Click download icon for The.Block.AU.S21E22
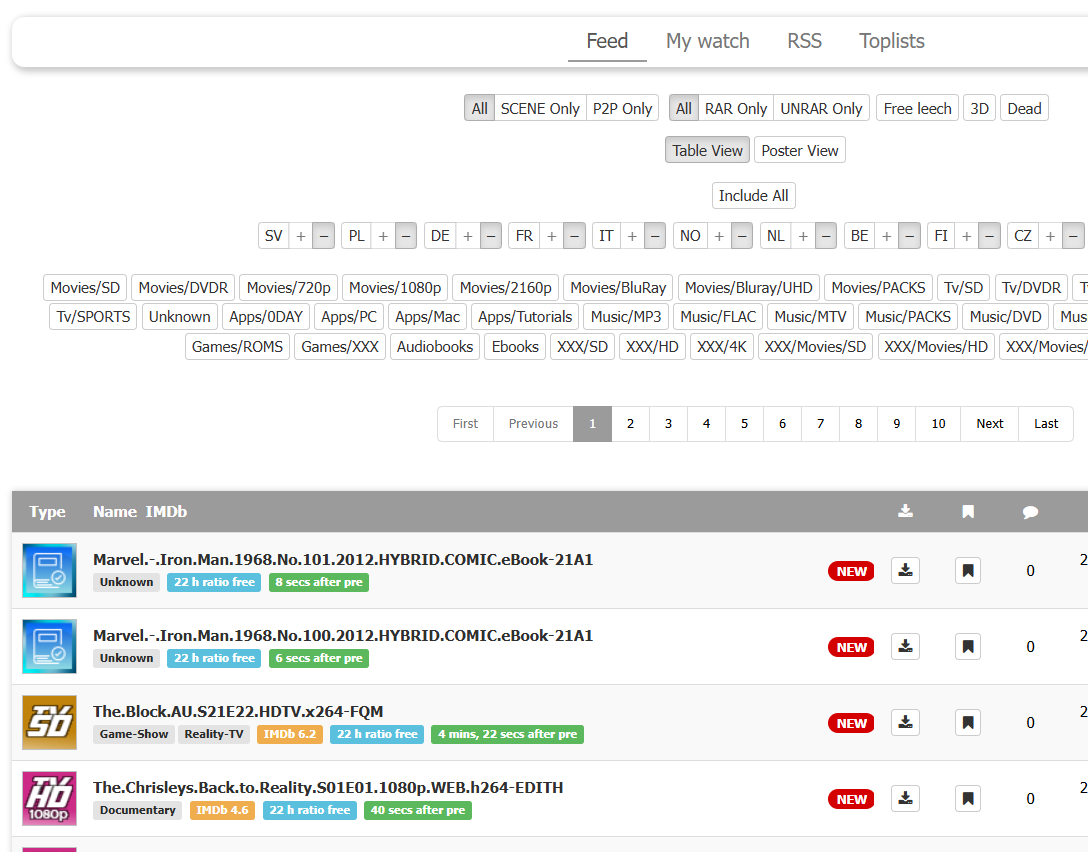 (905, 723)
